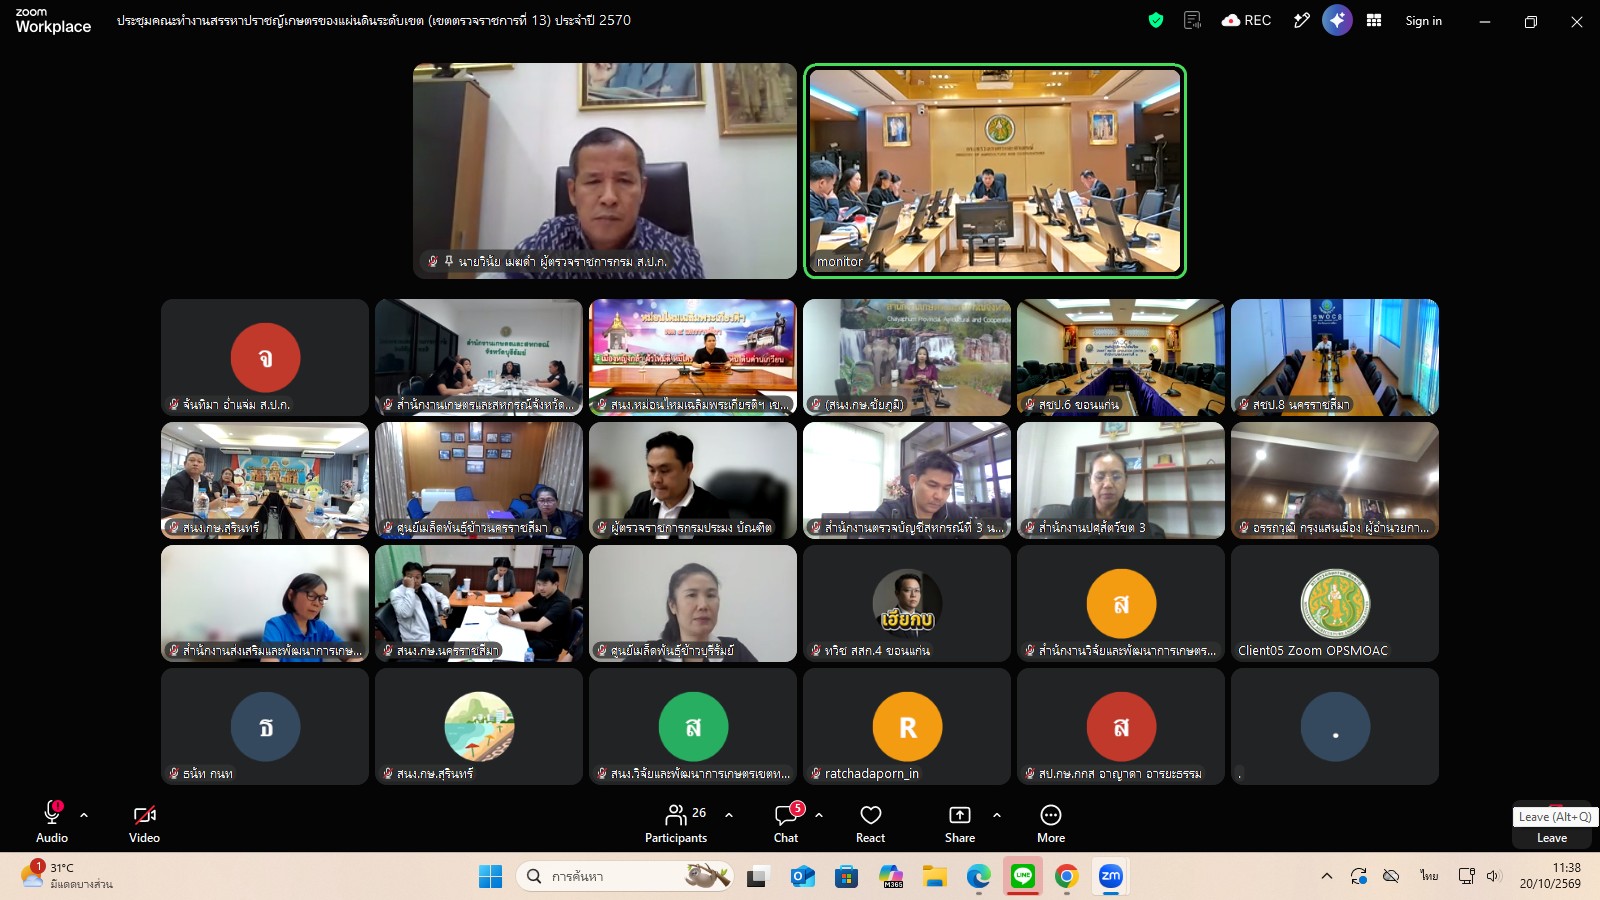Screen dimensions: 1600x900
Task: Select the Client05 Zoom OPSMOAC tile
Action: [1335, 603]
